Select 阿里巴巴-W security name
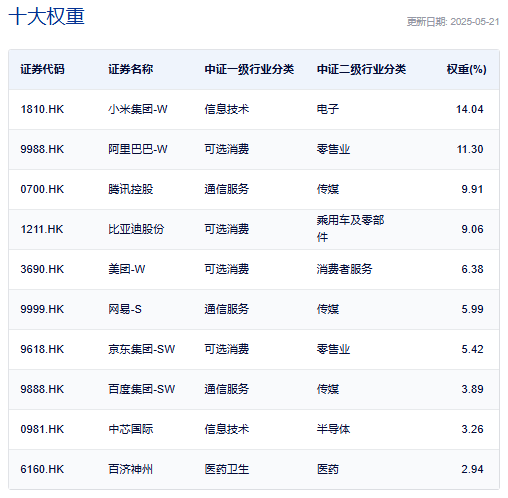Viewport: 508px width, 498px height. pos(138,149)
